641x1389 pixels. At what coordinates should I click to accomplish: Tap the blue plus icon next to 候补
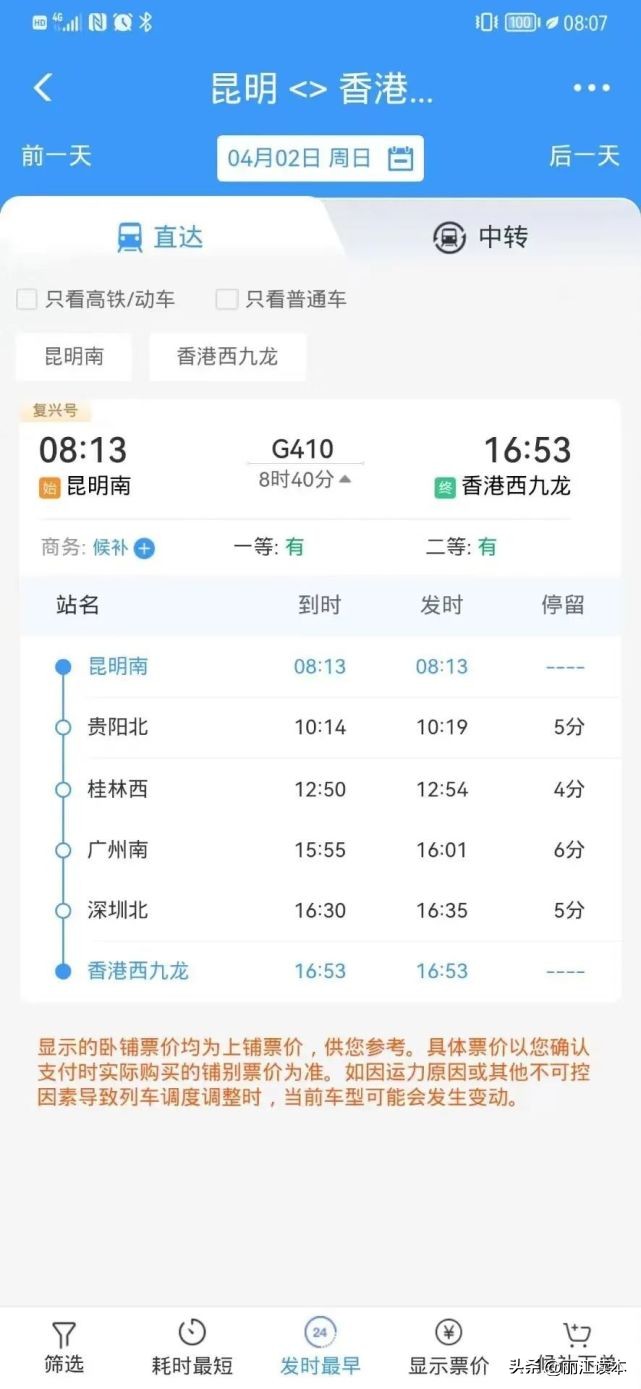[143, 548]
